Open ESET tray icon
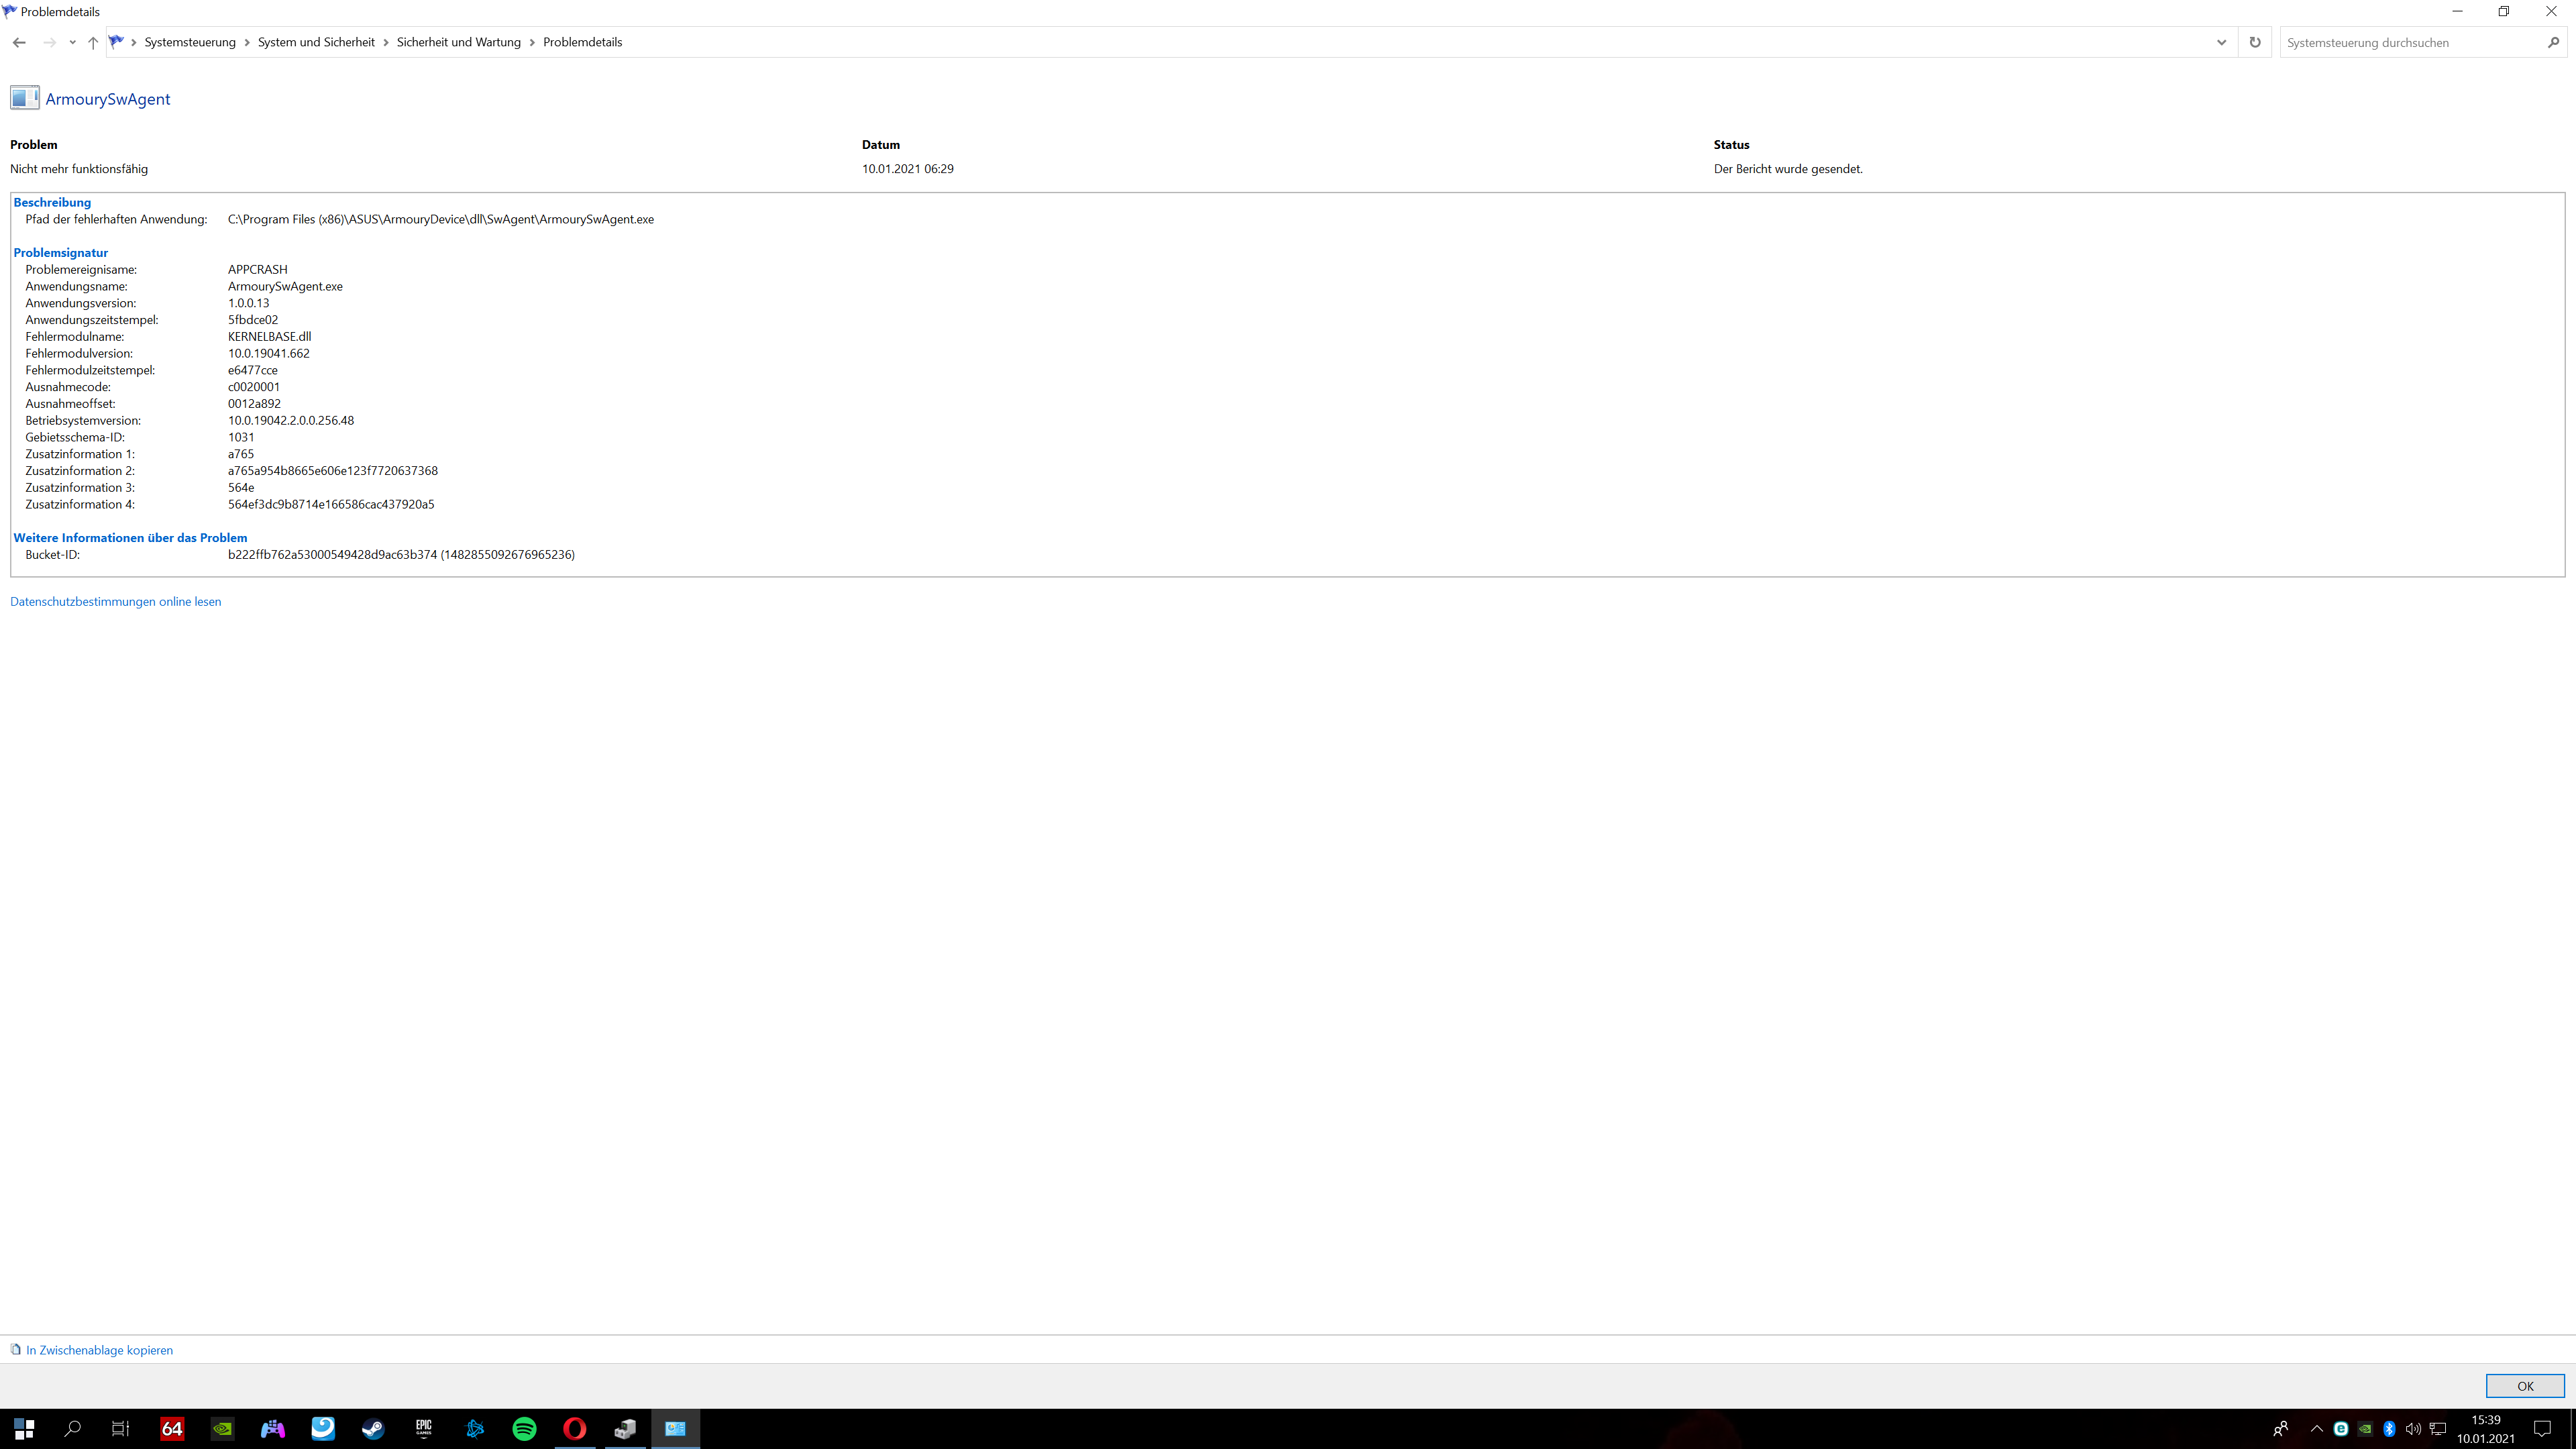This screenshot has height=1449, width=2576. coord(2341,1428)
